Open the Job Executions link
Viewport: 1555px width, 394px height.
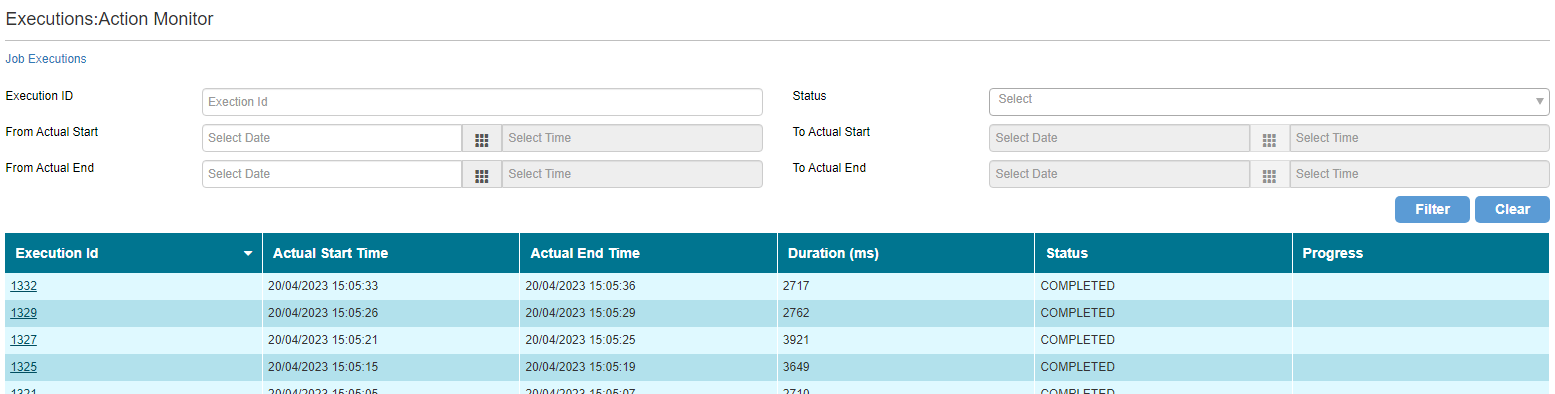tap(46, 59)
